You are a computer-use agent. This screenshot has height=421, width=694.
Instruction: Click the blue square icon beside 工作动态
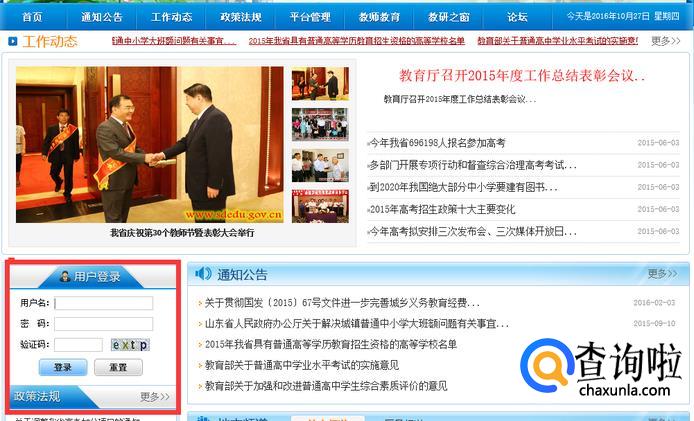pos(12,41)
